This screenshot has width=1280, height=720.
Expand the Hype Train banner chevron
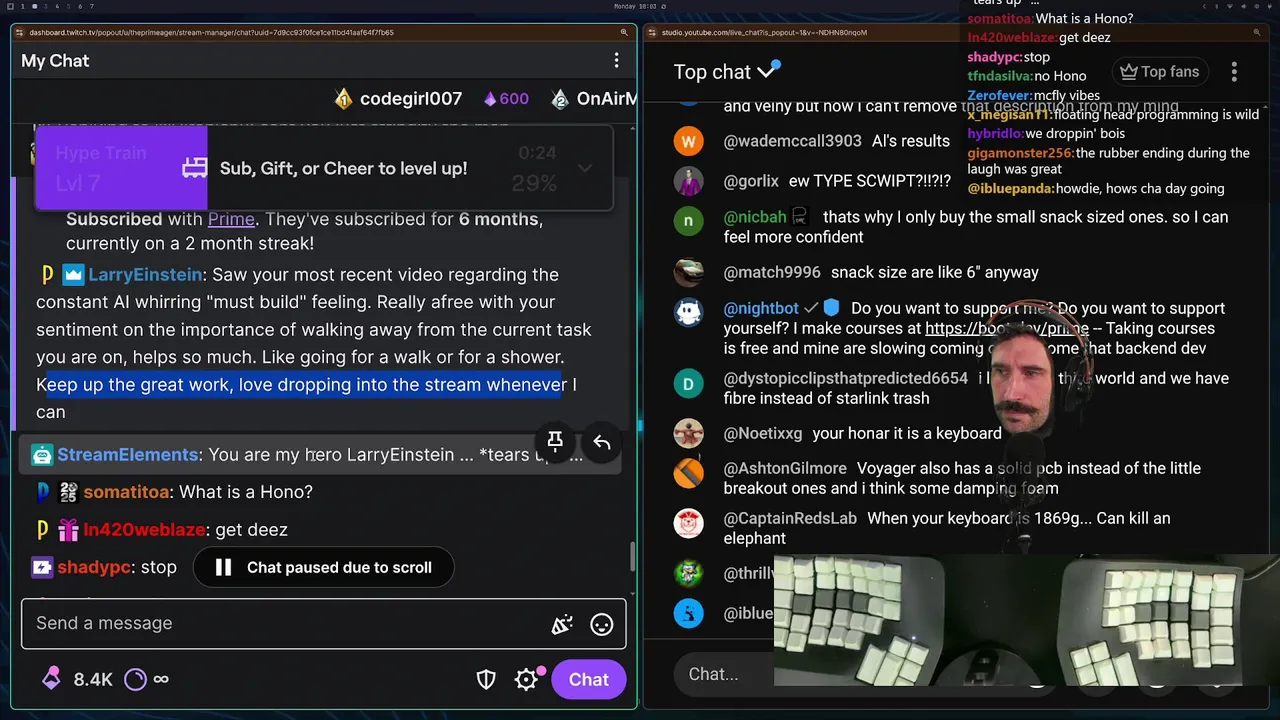(x=585, y=168)
